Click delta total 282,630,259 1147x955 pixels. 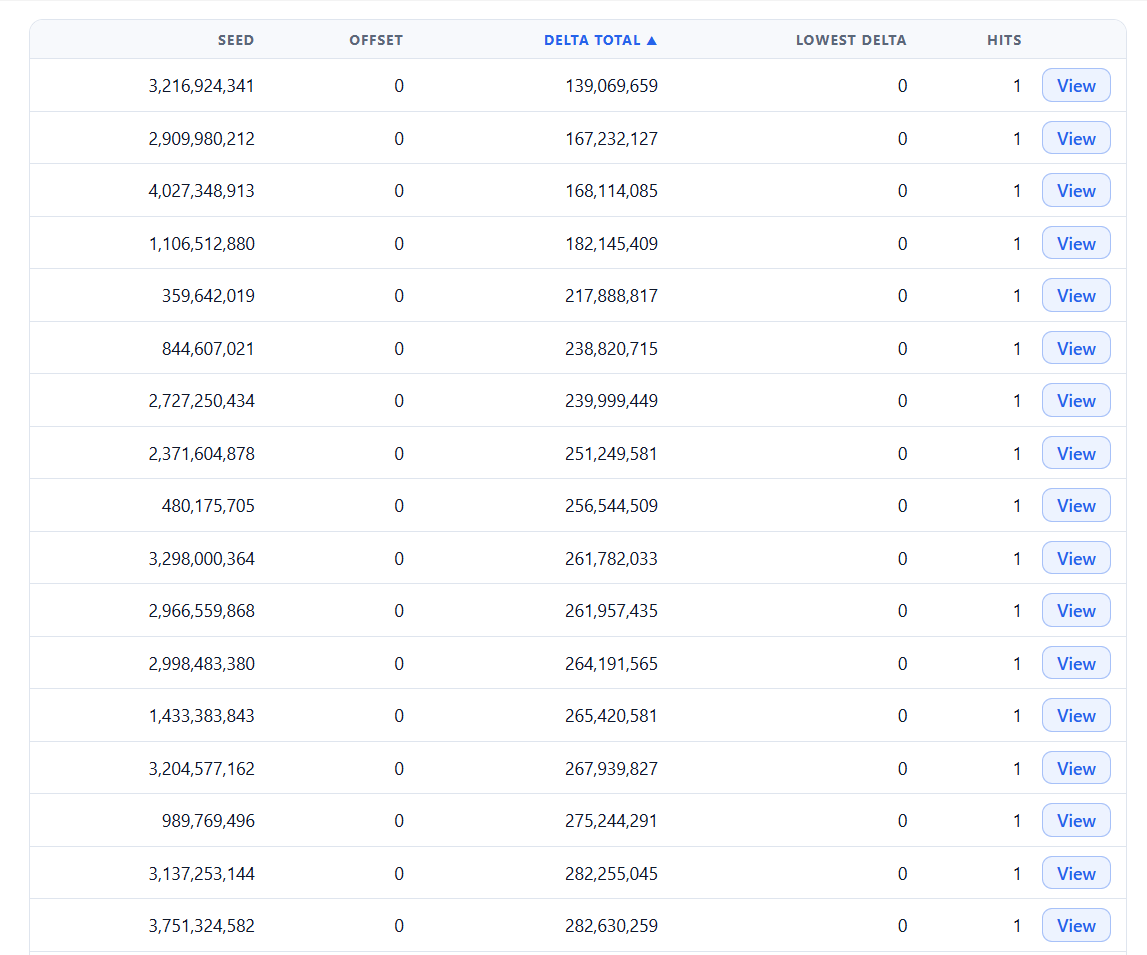pyautogui.click(x=611, y=926)
